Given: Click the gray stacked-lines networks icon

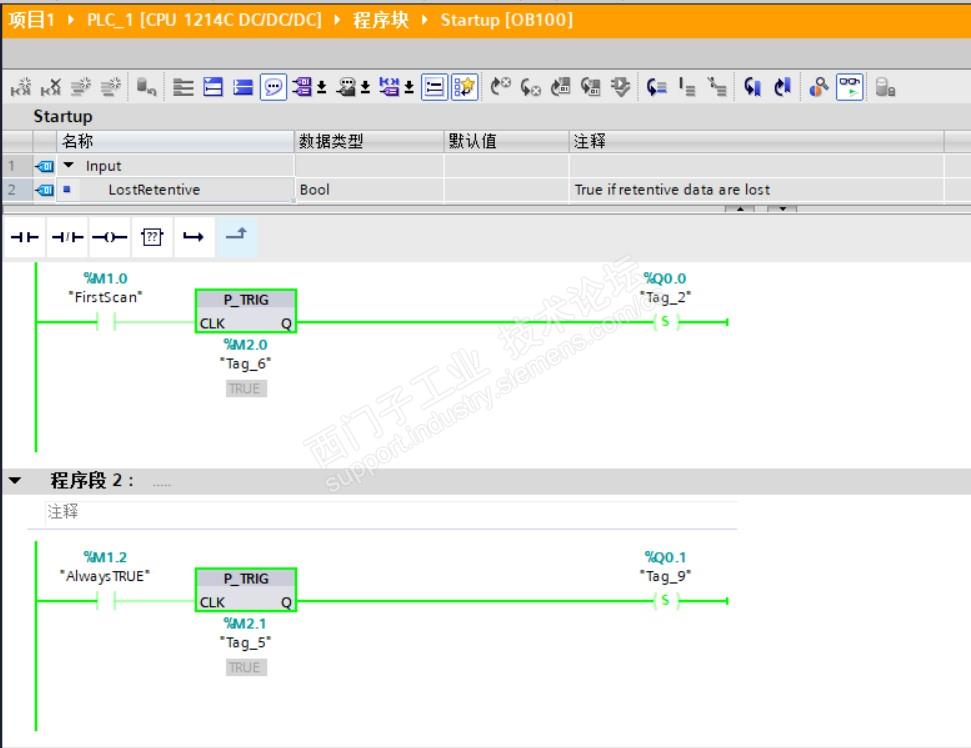Looking at the screenshot, I should pyautogui.click(x=183, y=87).
